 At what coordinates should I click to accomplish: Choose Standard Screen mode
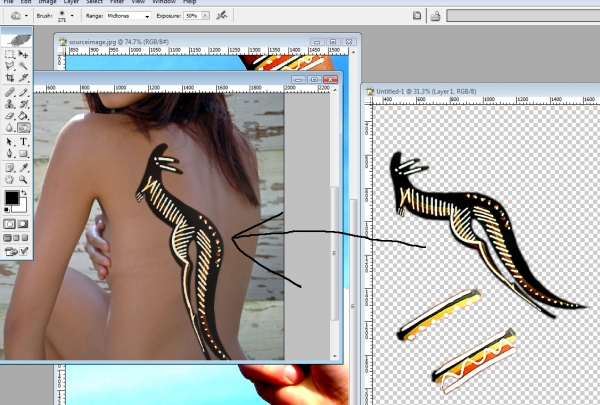(7, 238)
